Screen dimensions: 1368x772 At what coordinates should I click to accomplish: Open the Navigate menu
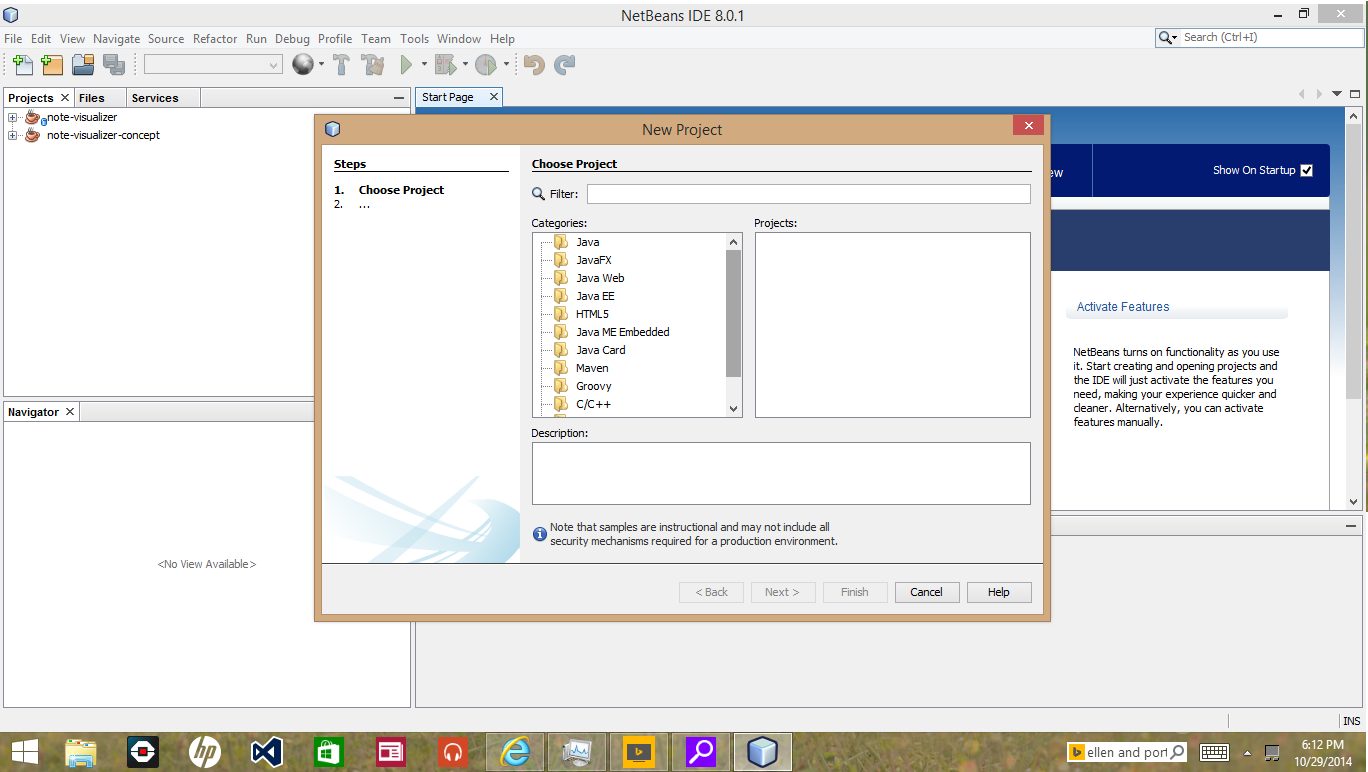click(x=117, y=39)
